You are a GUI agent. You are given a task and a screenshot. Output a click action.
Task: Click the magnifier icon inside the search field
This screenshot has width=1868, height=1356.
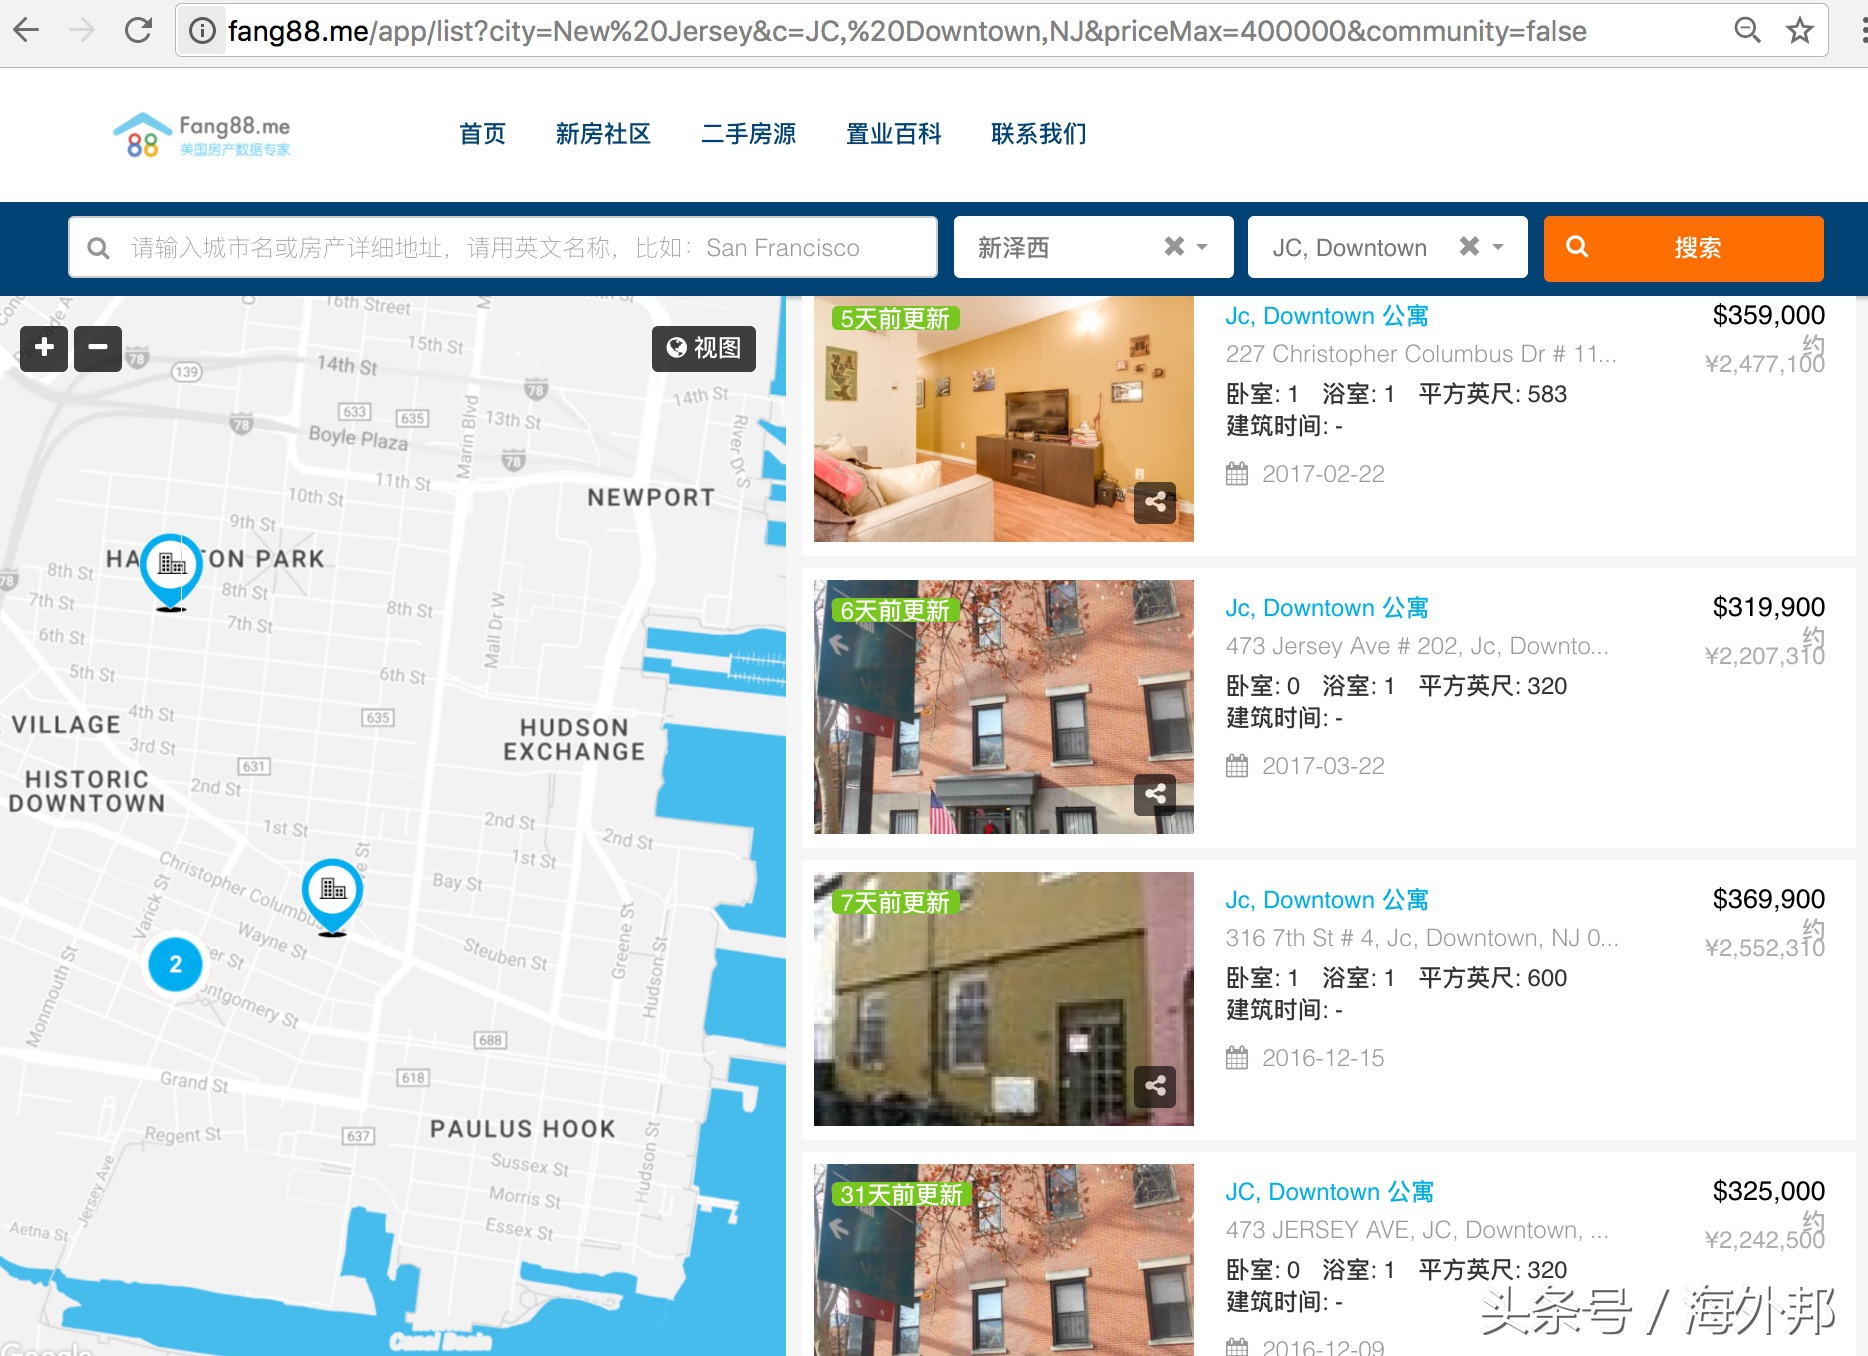point(98,247)
